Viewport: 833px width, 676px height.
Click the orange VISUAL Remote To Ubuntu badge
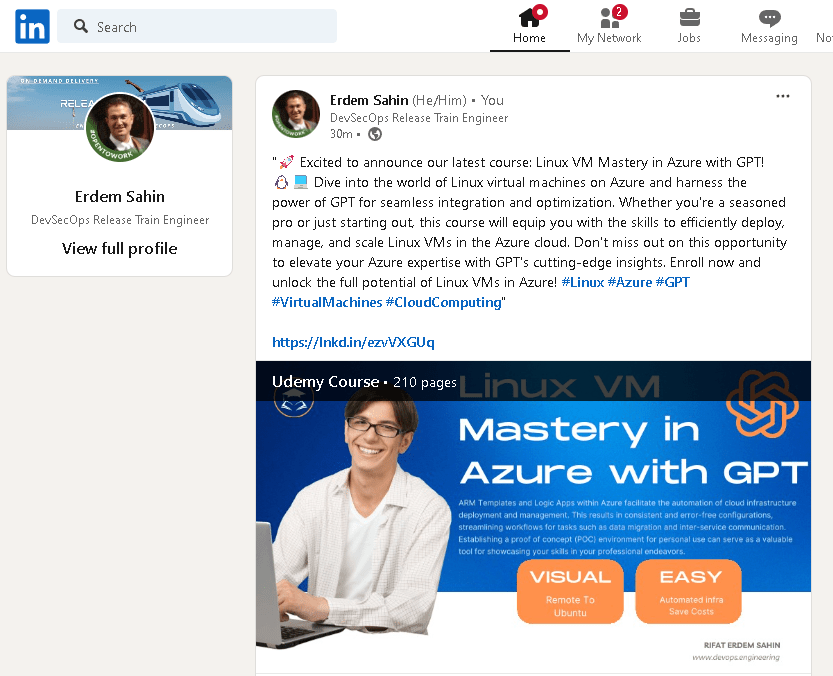(x=570, y=591)
